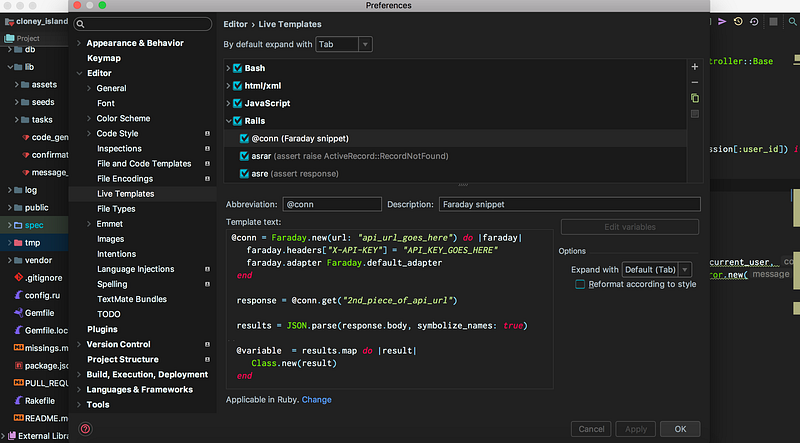The width and height of the screenshot is (800, 443).
Task: Enable Reformat according to style
Action: click(x=580, y=285)
